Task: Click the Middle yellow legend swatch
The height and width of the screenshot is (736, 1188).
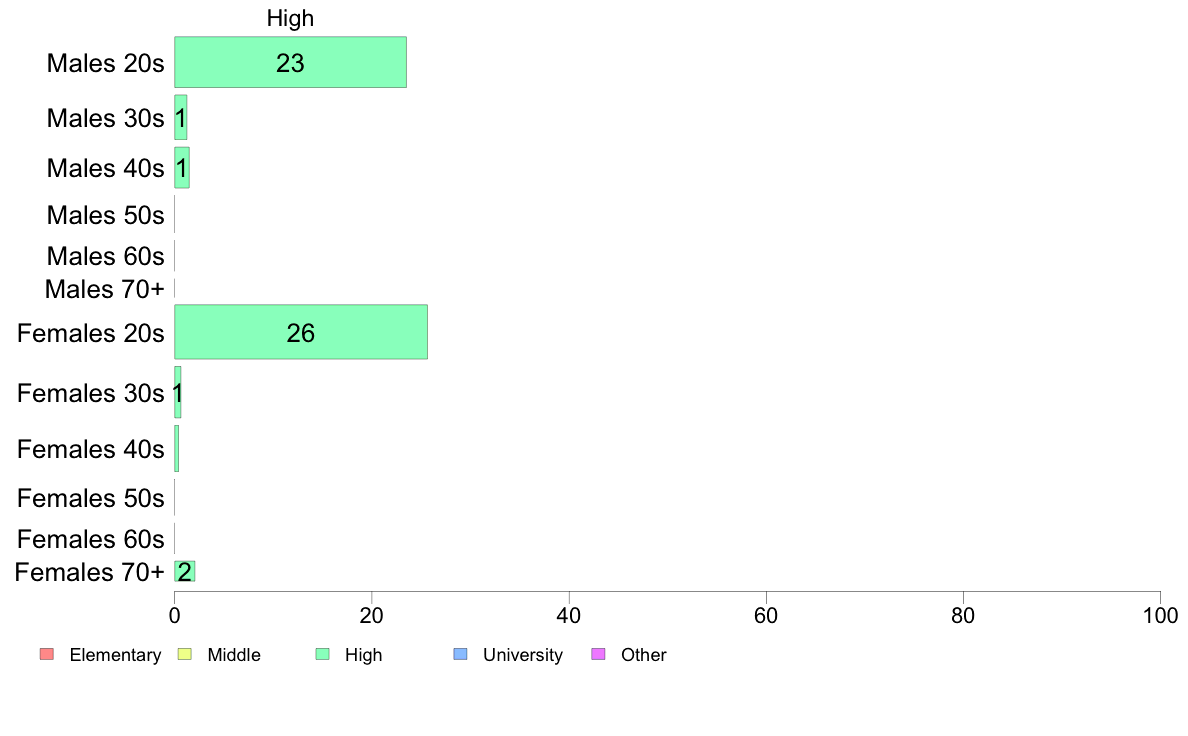Action: pos(184,654)
